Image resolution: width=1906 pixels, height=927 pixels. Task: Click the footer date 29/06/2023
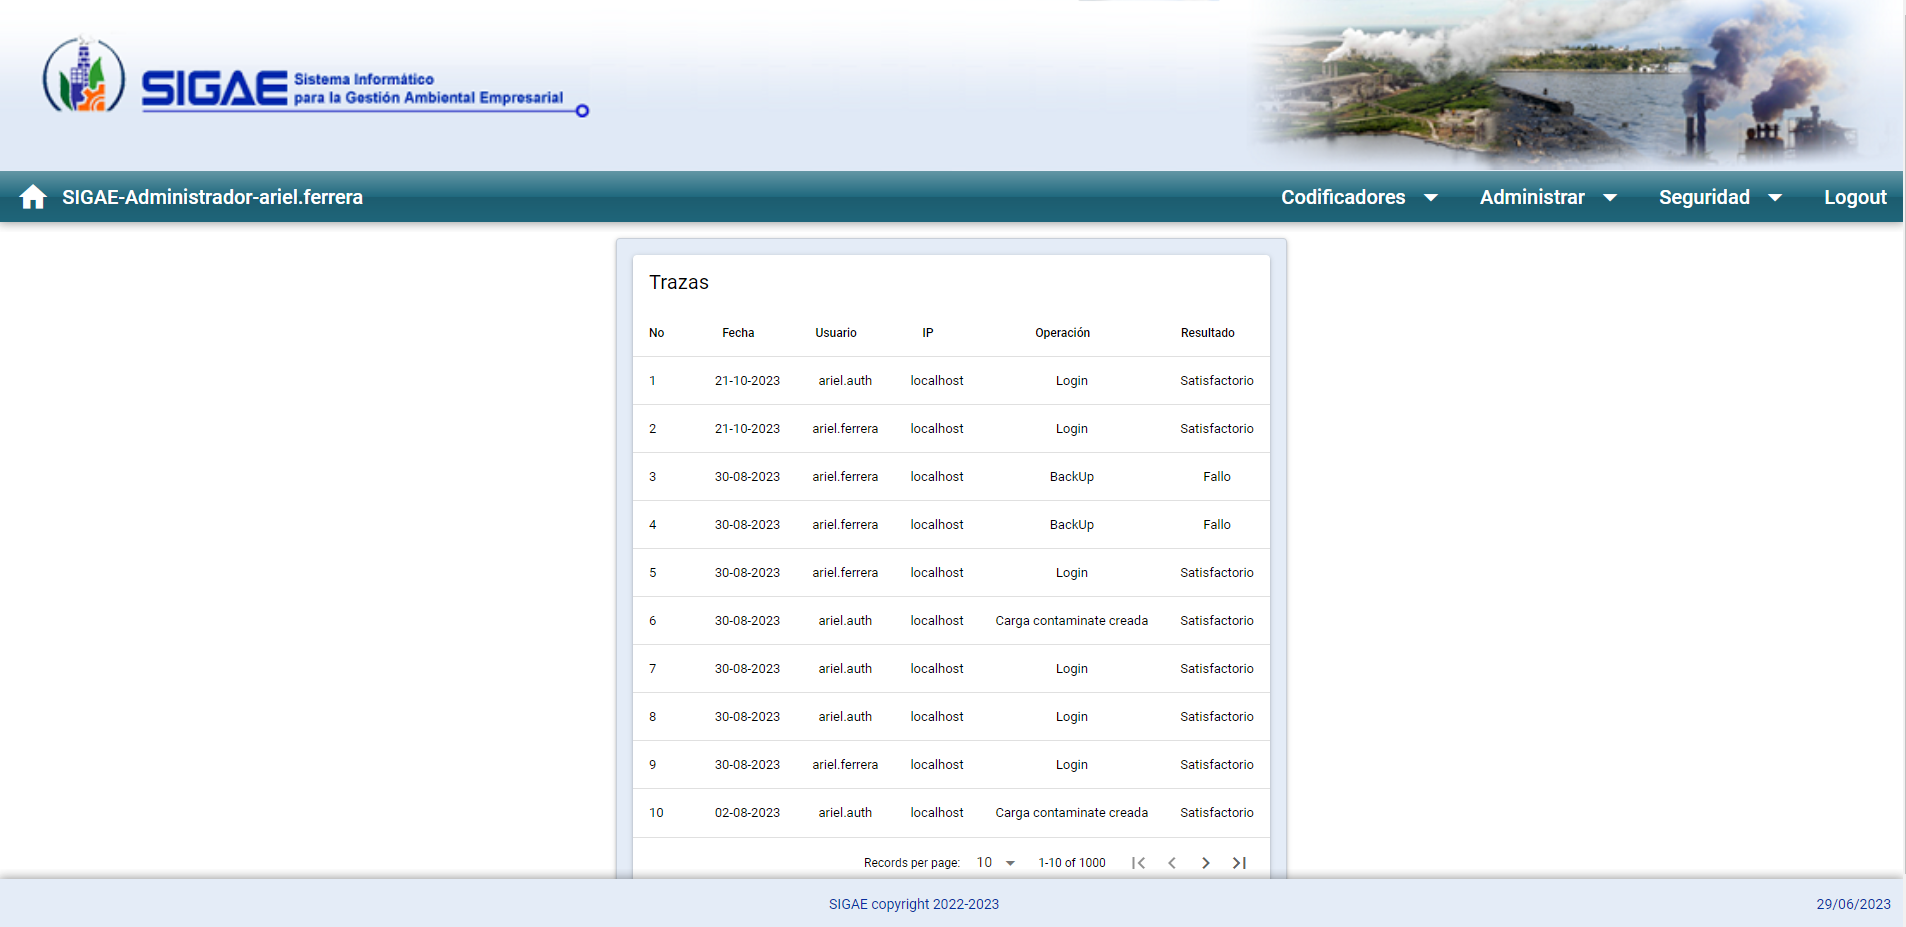pos(1853,904)
